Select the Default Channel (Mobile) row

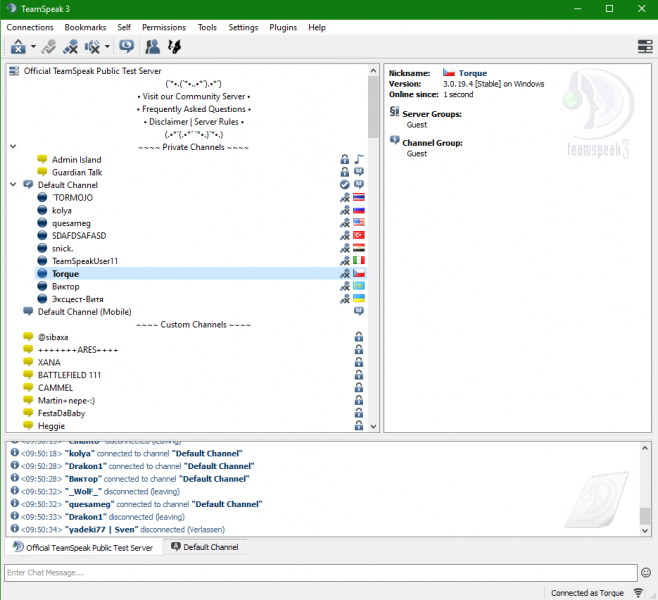pos(84,312)
